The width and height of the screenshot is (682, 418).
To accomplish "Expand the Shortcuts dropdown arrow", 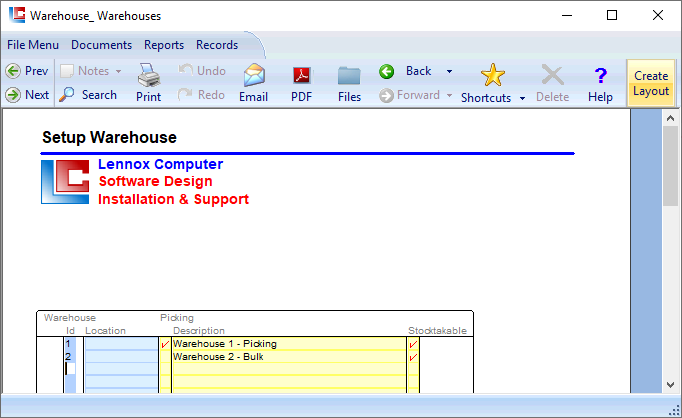I will pos(522,98).
